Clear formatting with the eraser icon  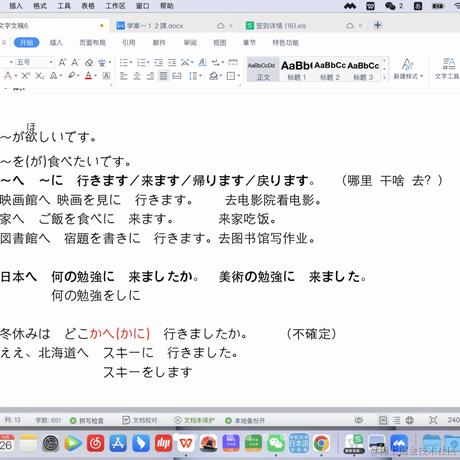[x=89, y=62]
